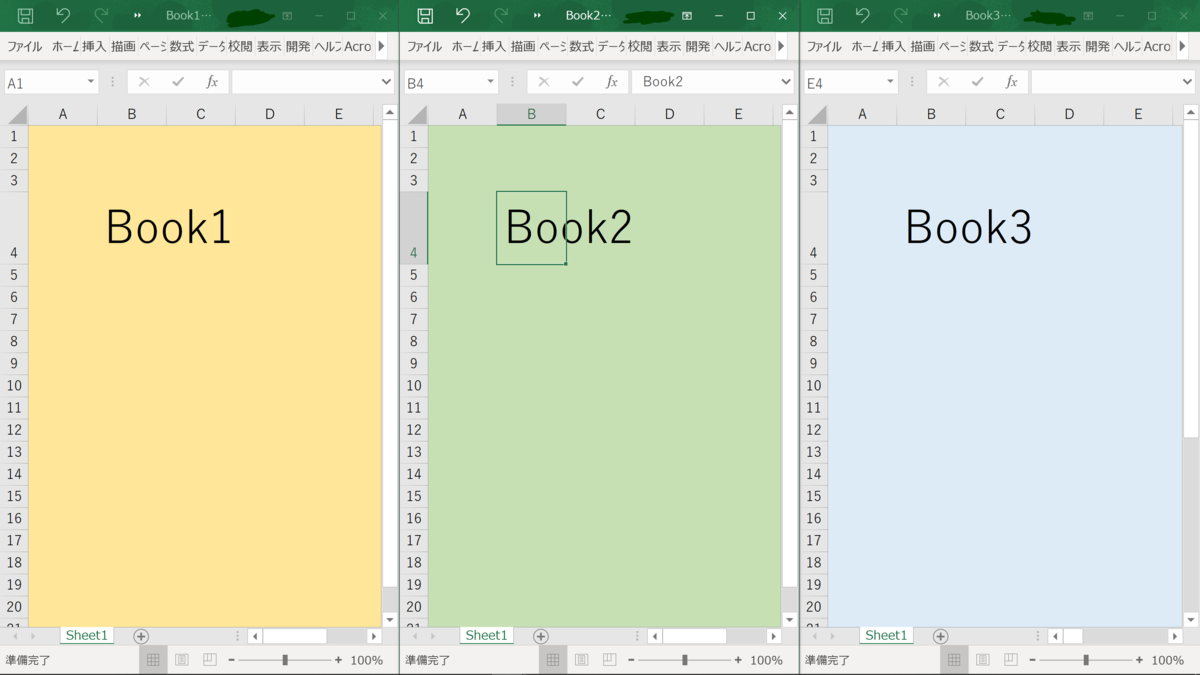The width and height of the screenshot is (1200, 675).
Task: Click zoom slider handle in Book3
Action: click(1086, 660)
